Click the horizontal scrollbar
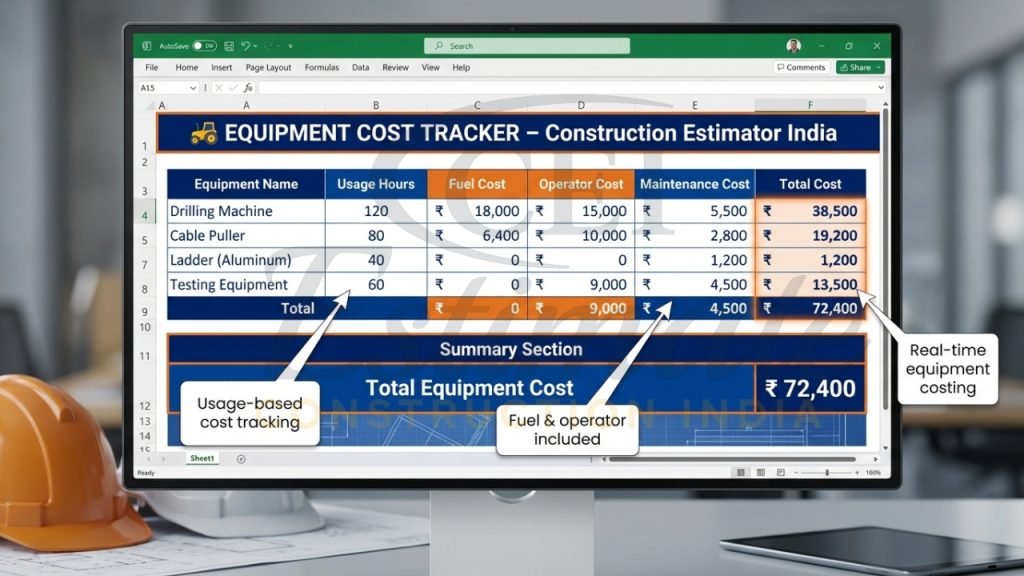 pos(731,459)
